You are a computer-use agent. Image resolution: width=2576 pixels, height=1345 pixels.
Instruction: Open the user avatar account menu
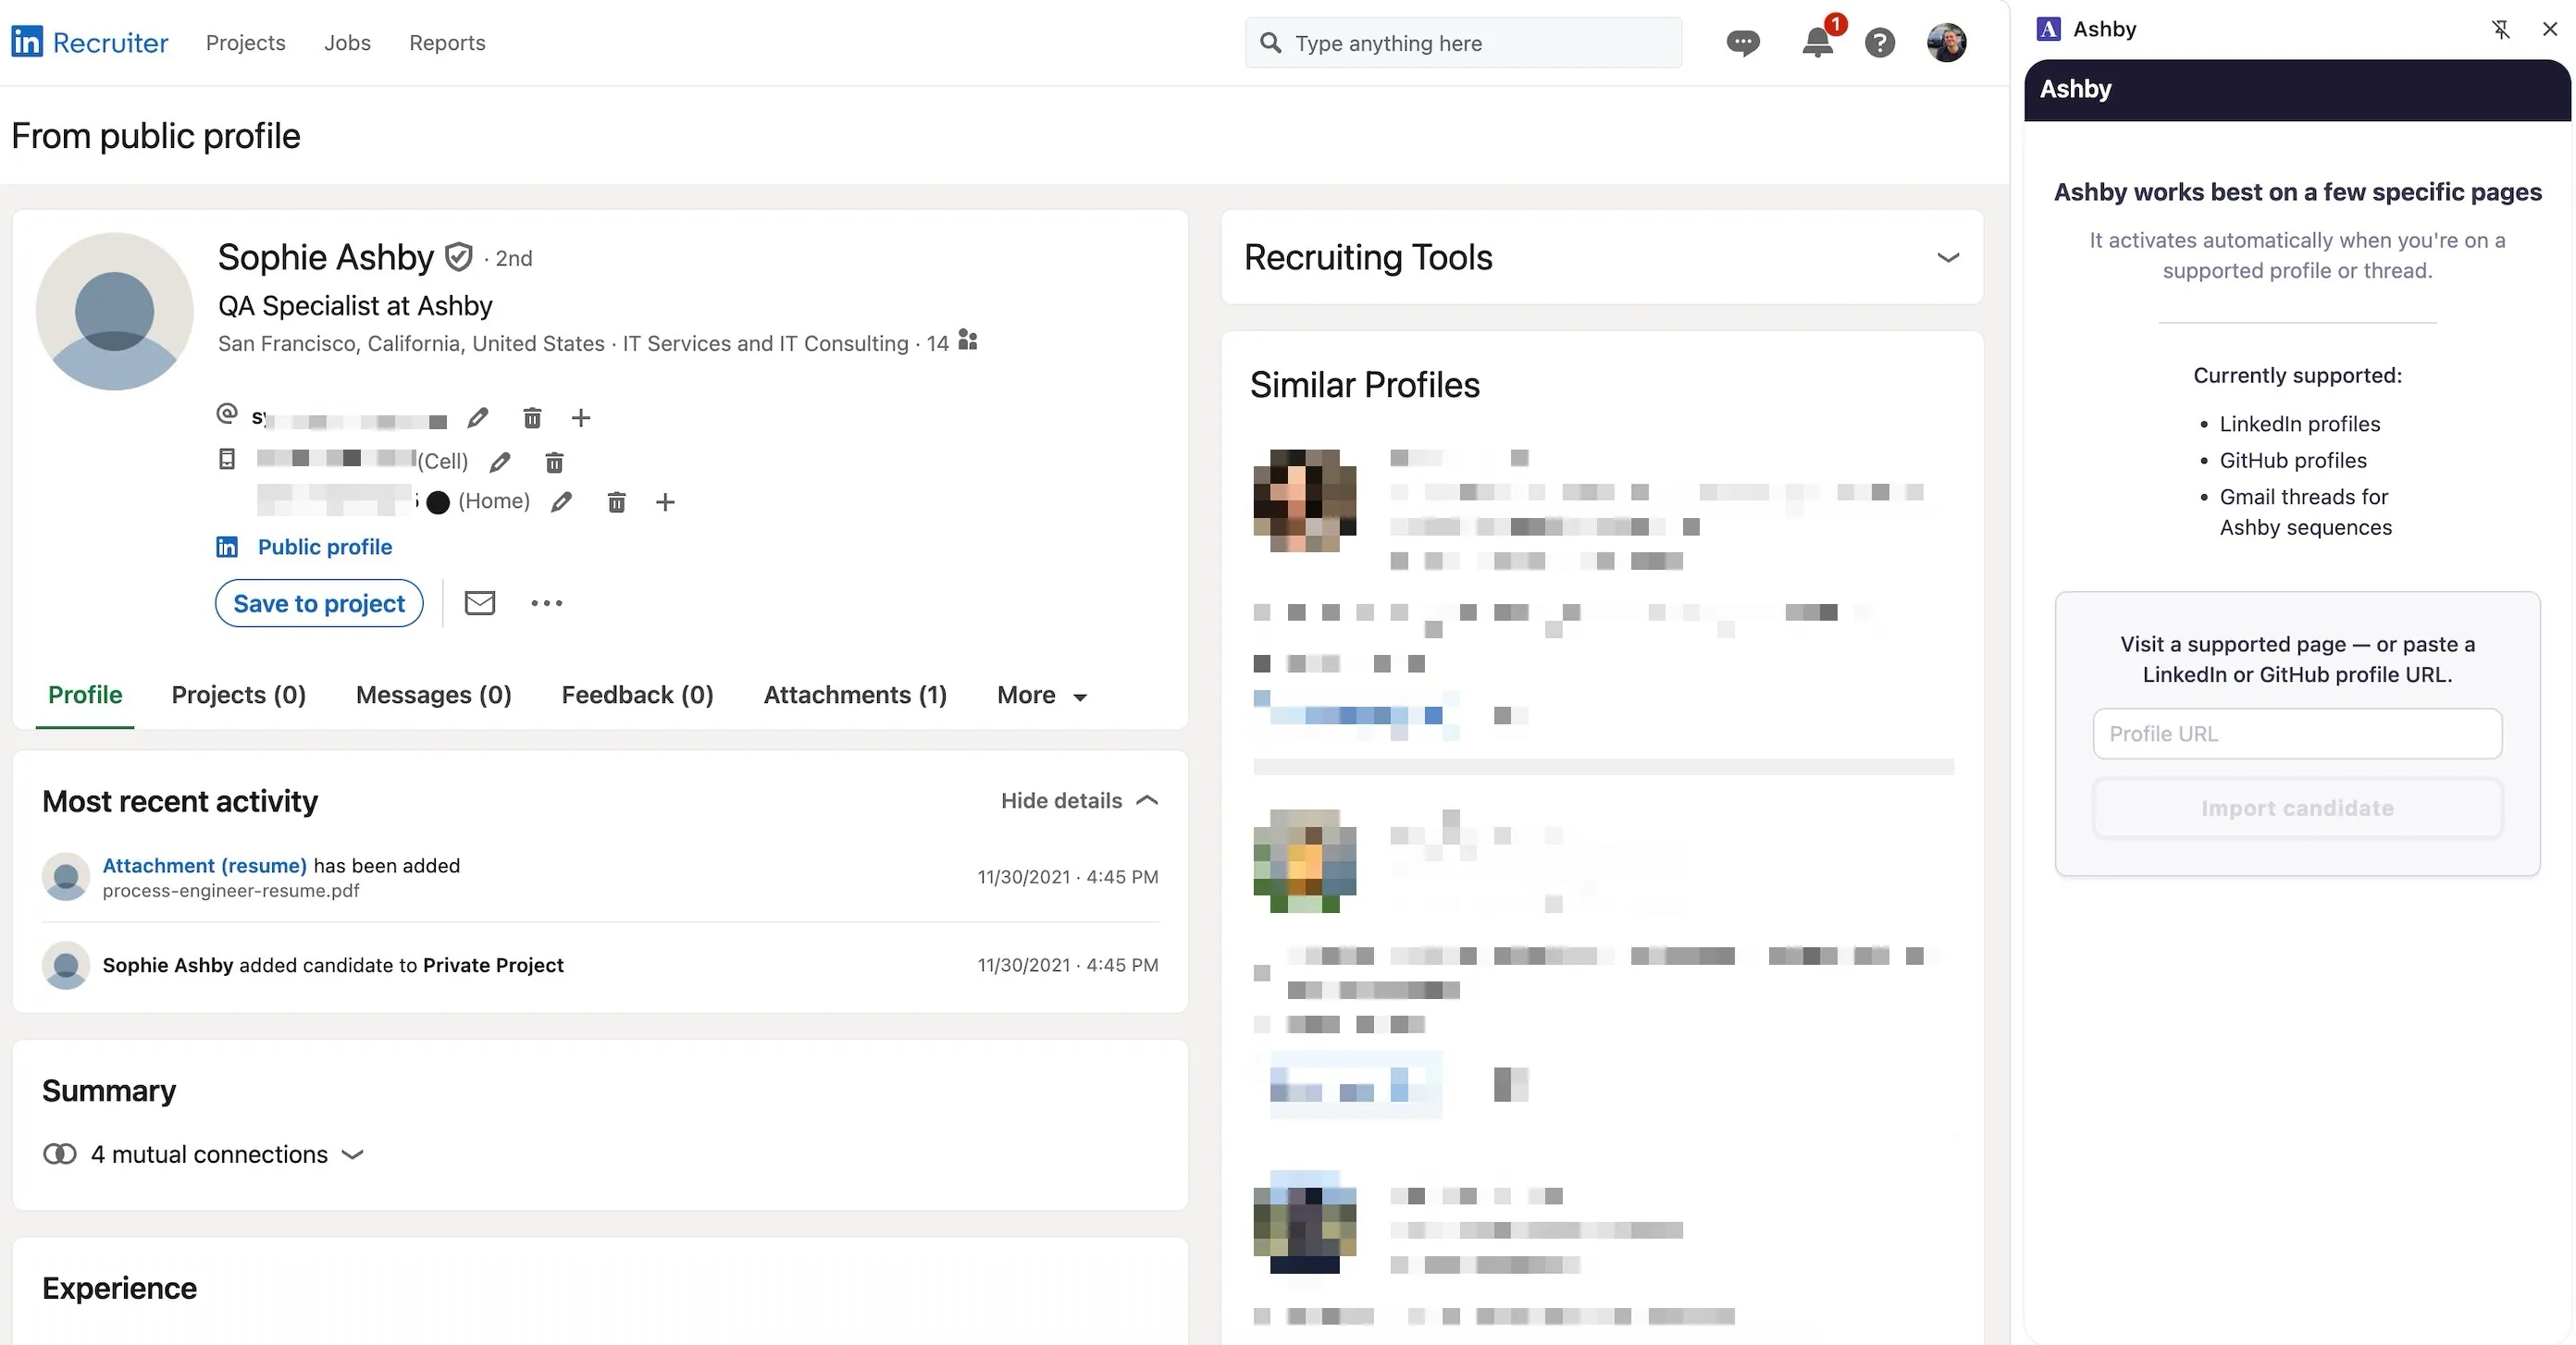[x=1946, y=43]
